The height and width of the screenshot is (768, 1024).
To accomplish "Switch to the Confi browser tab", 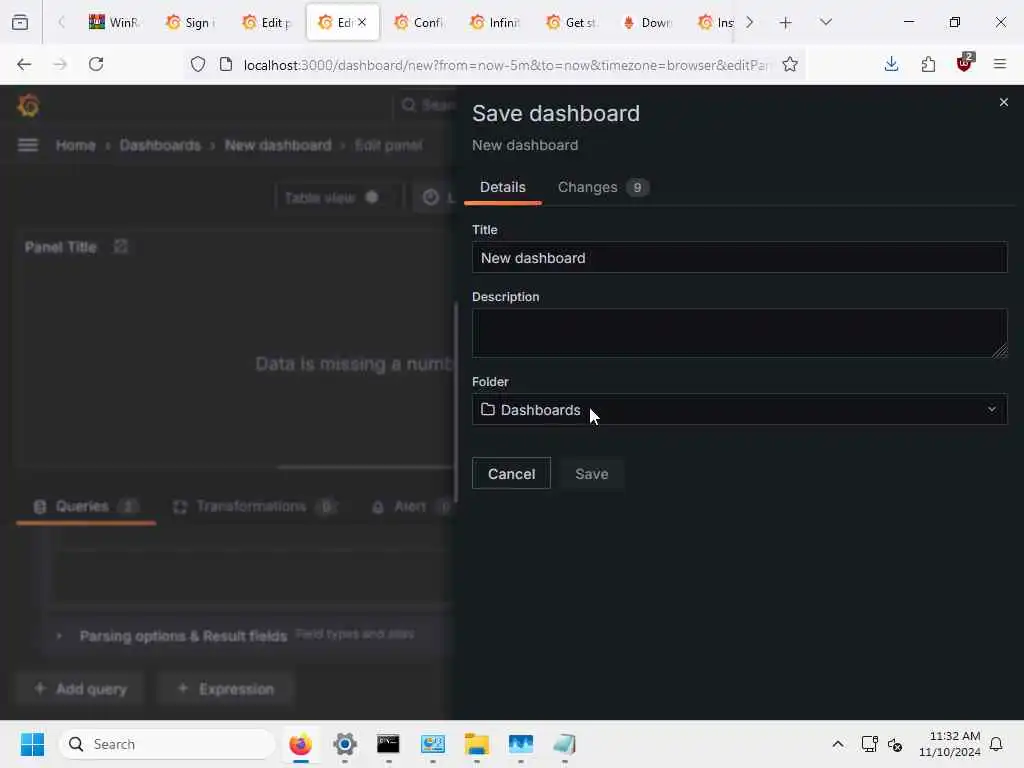I will [419, 22].
